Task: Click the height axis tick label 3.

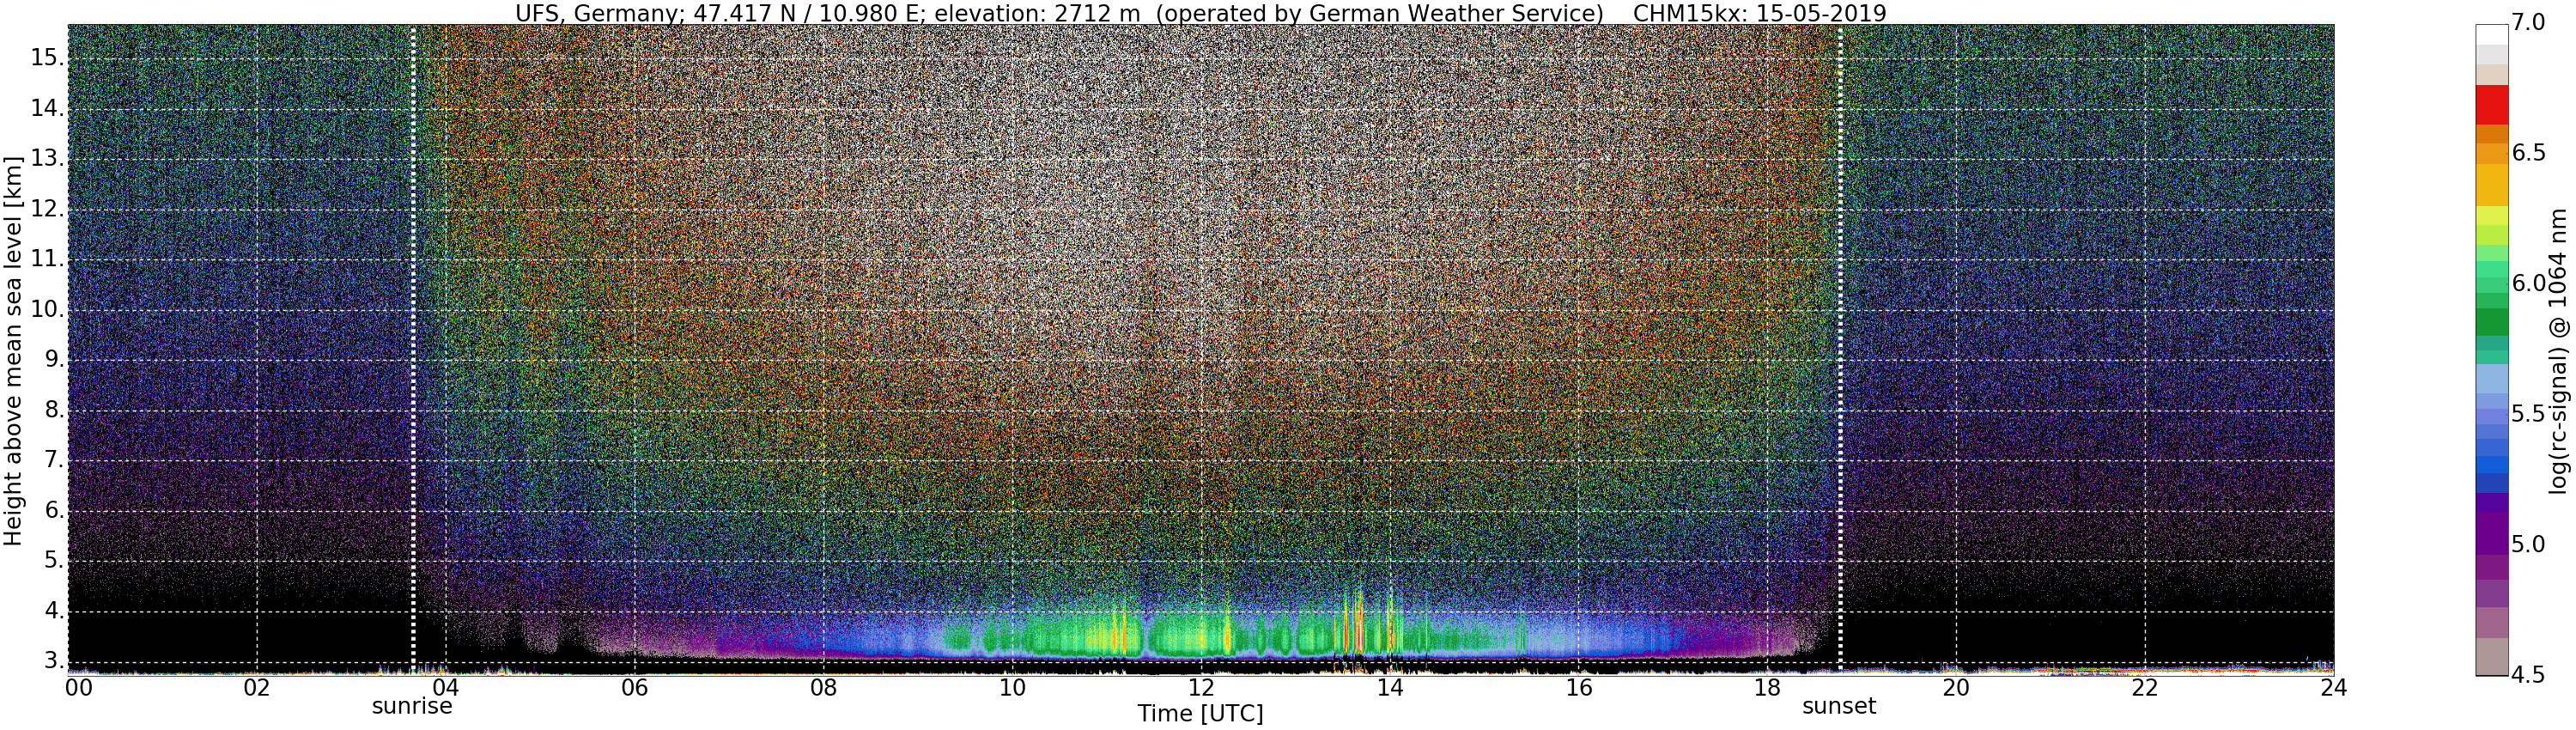Action: [54, 661]
